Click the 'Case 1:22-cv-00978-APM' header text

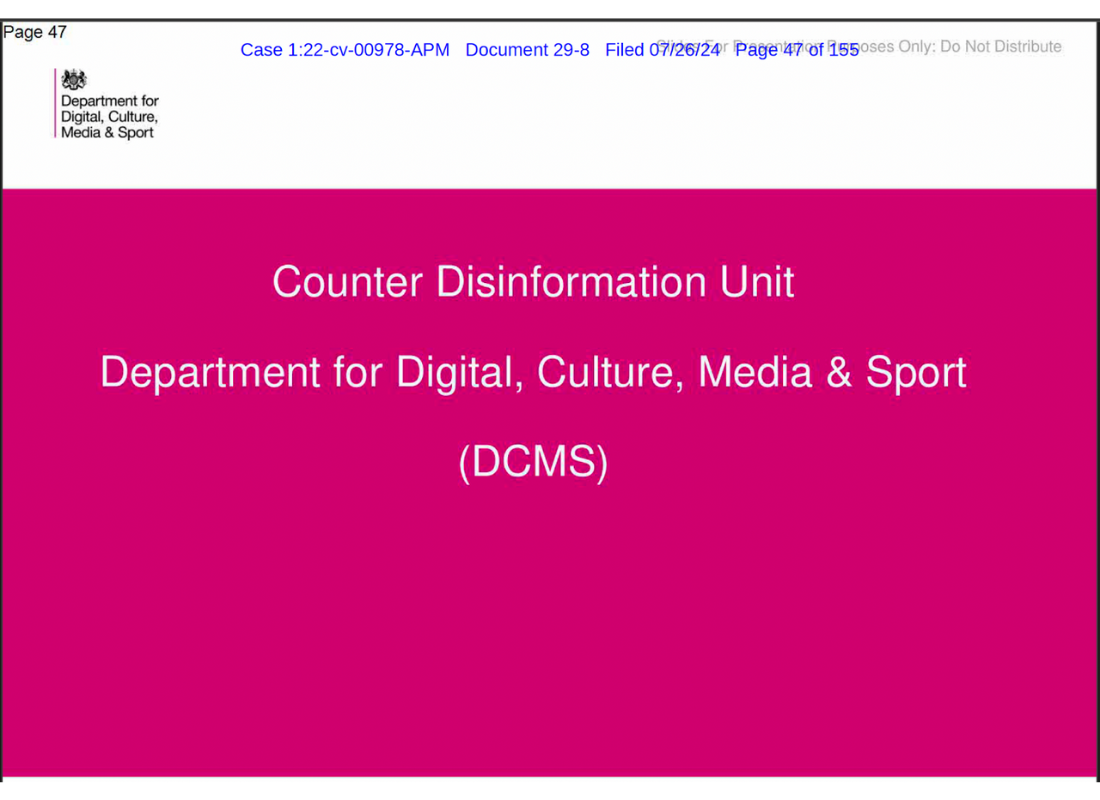coord(344,50)
